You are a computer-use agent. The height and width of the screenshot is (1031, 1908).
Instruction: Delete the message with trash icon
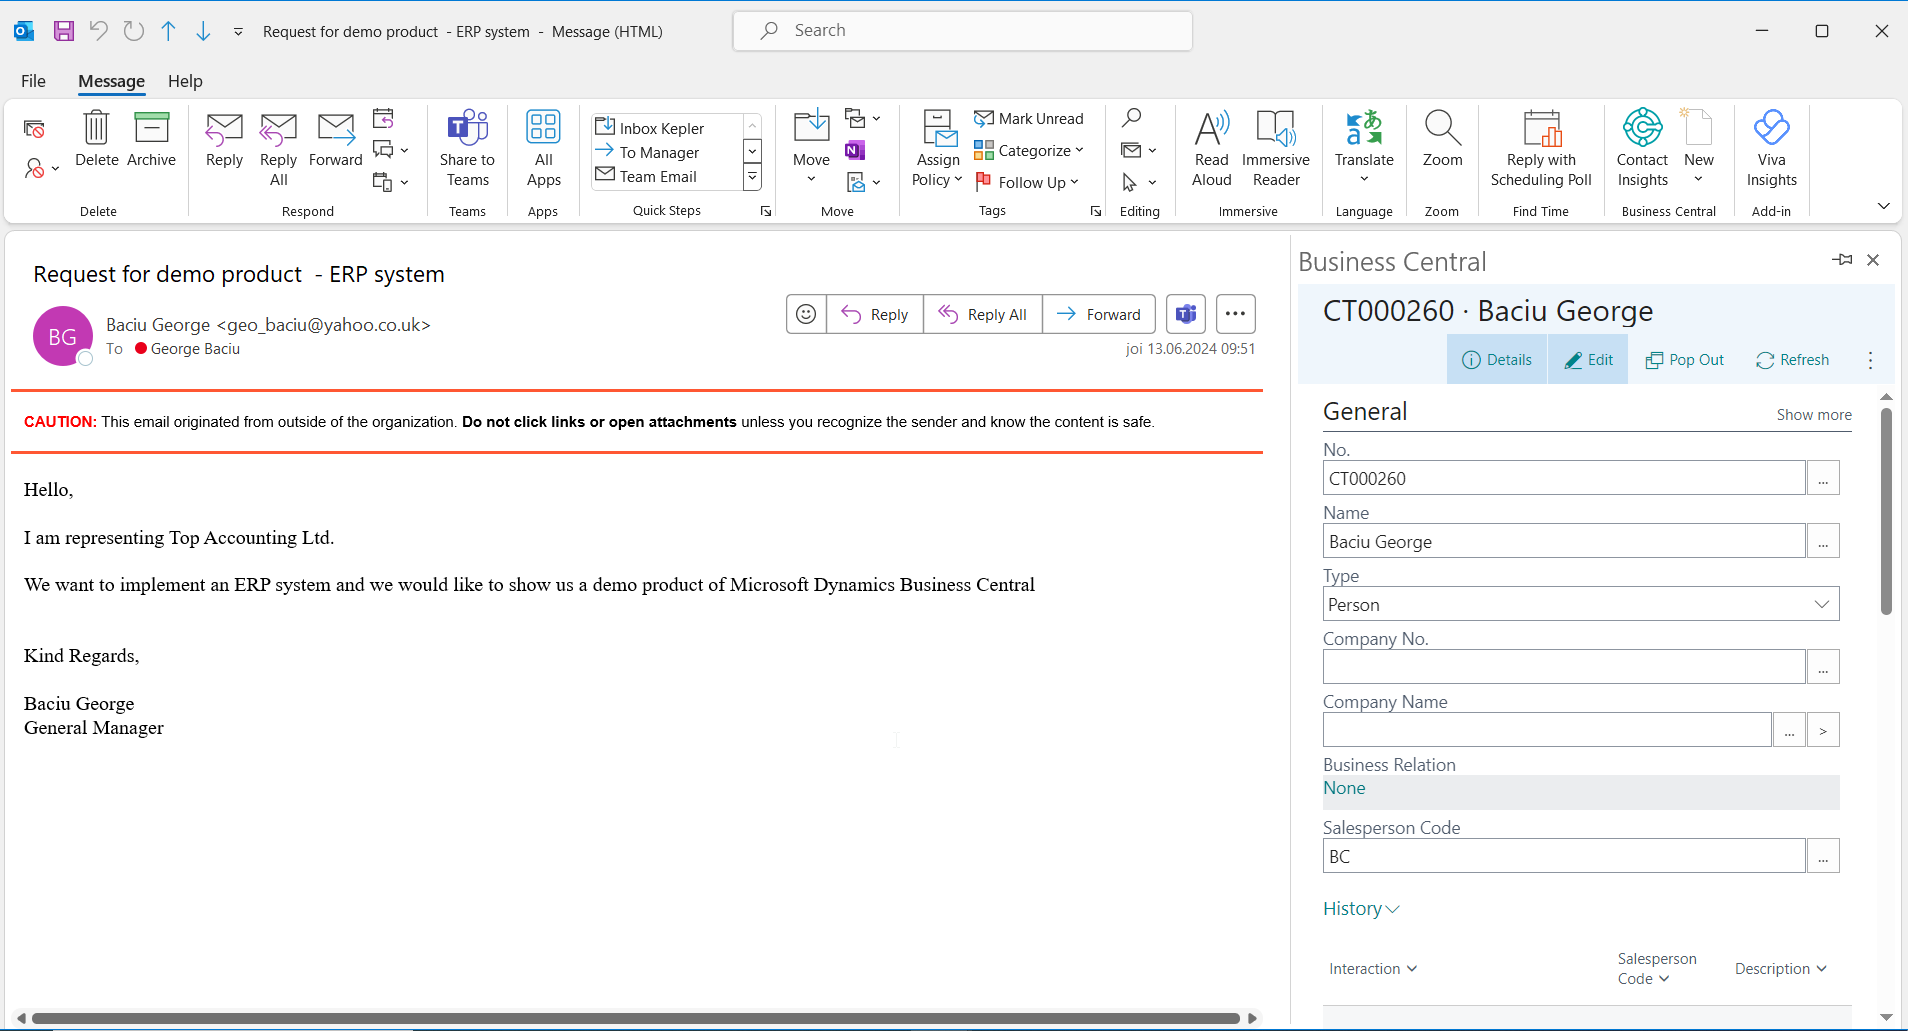click(97, 139)
